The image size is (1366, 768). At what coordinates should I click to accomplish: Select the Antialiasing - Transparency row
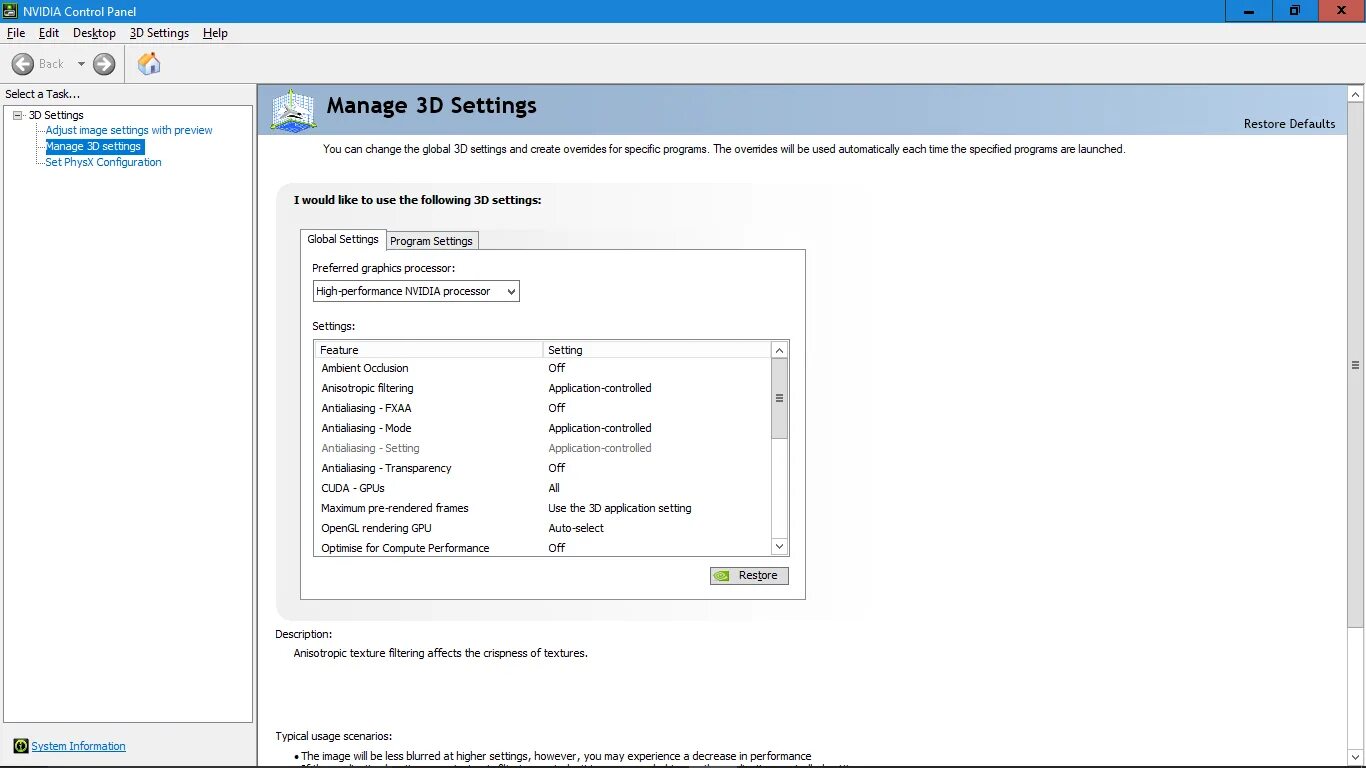point(543,468)
